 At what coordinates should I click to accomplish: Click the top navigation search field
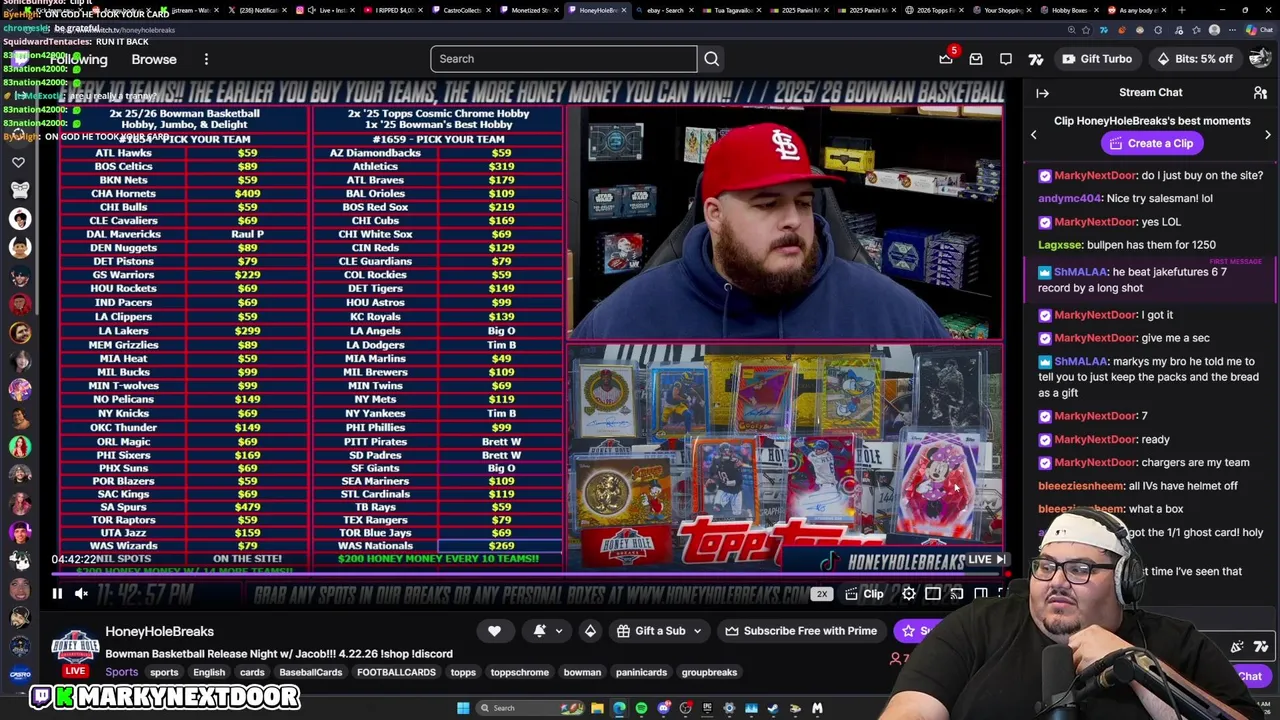point(564,59)
